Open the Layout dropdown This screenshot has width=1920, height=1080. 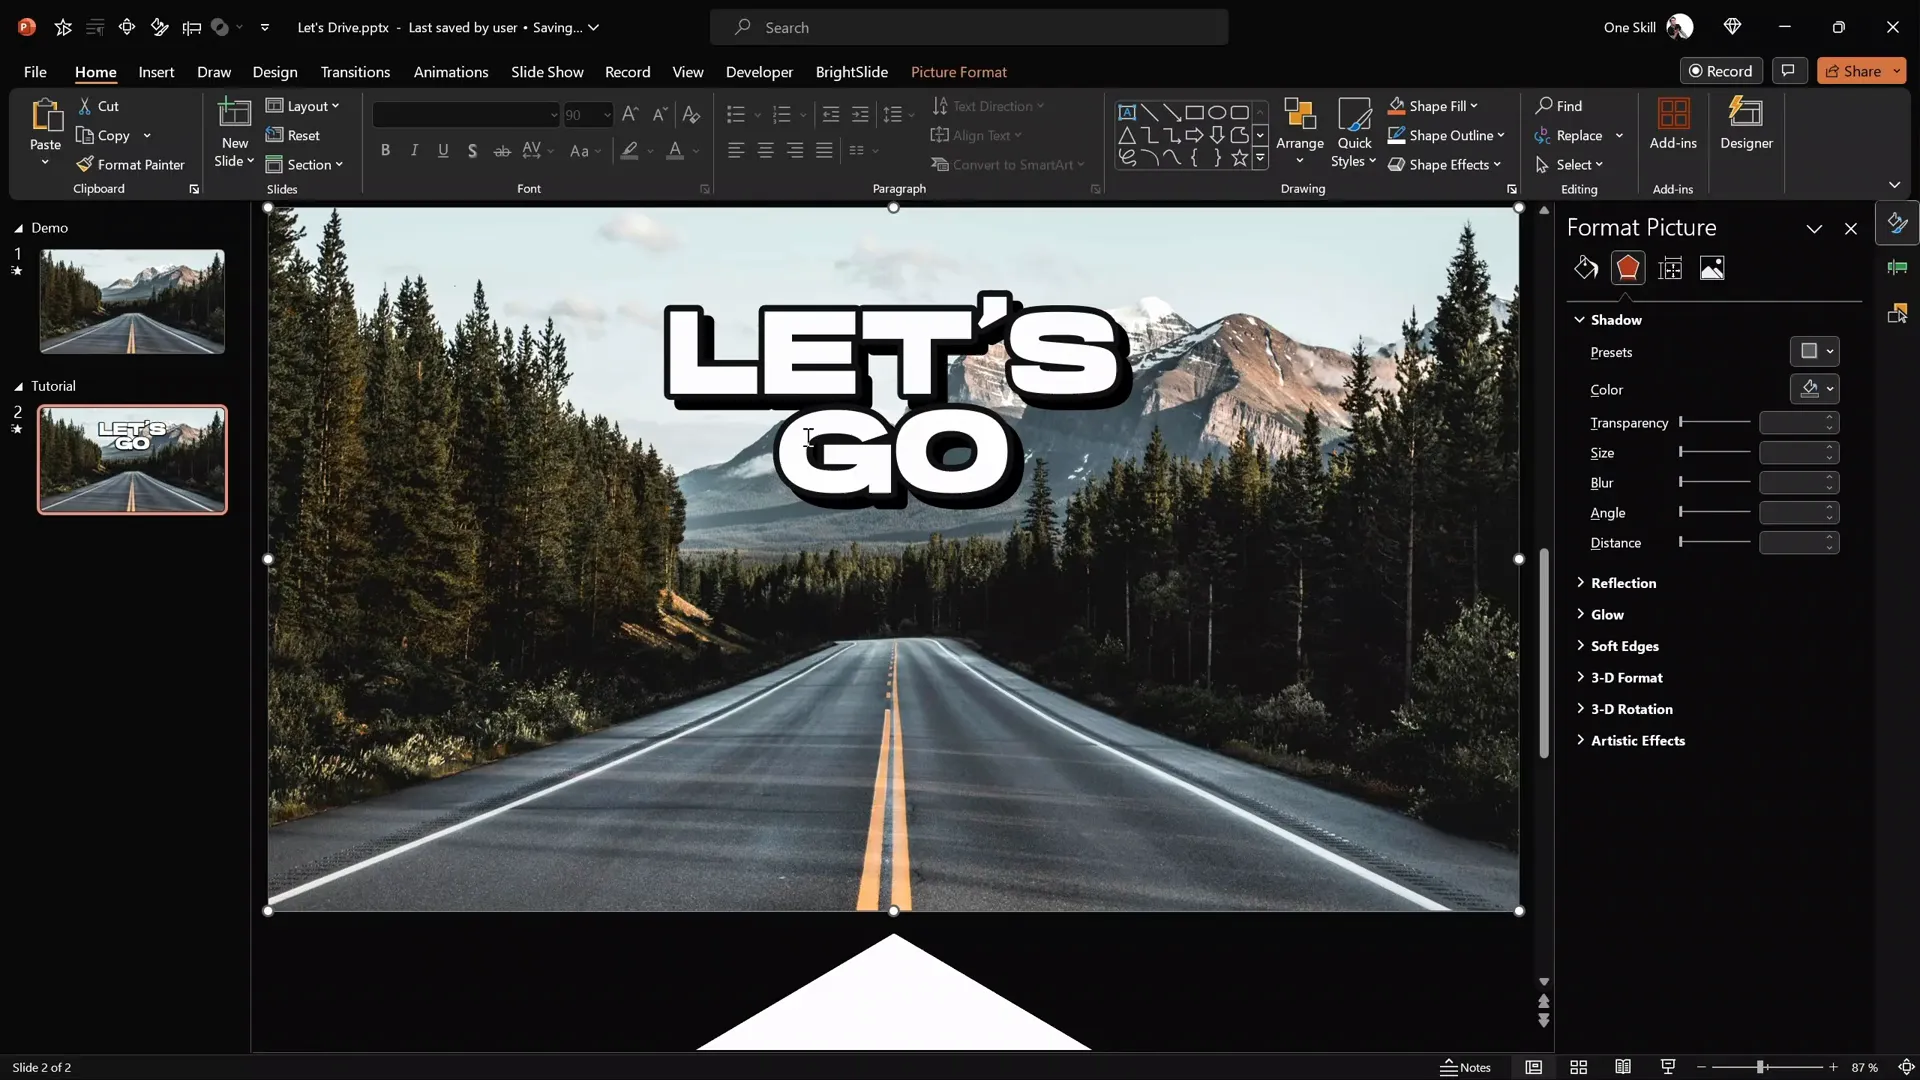pyautogui.click(x=303, y=106)
